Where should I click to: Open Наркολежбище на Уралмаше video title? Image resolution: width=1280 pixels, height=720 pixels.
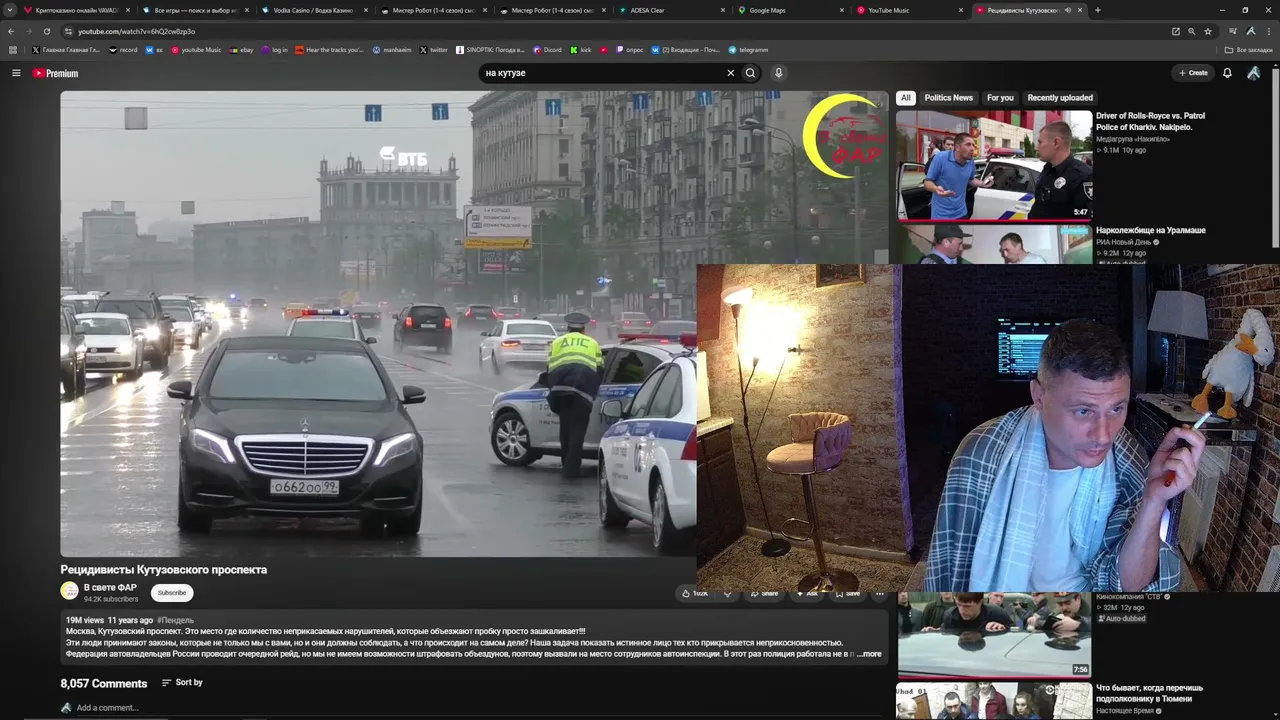pyautogui.click(x=1151, y=230)
